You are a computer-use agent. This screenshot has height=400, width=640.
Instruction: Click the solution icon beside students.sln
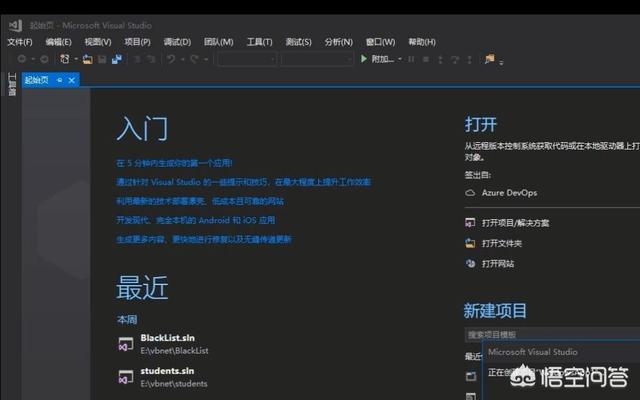point(126,377)
